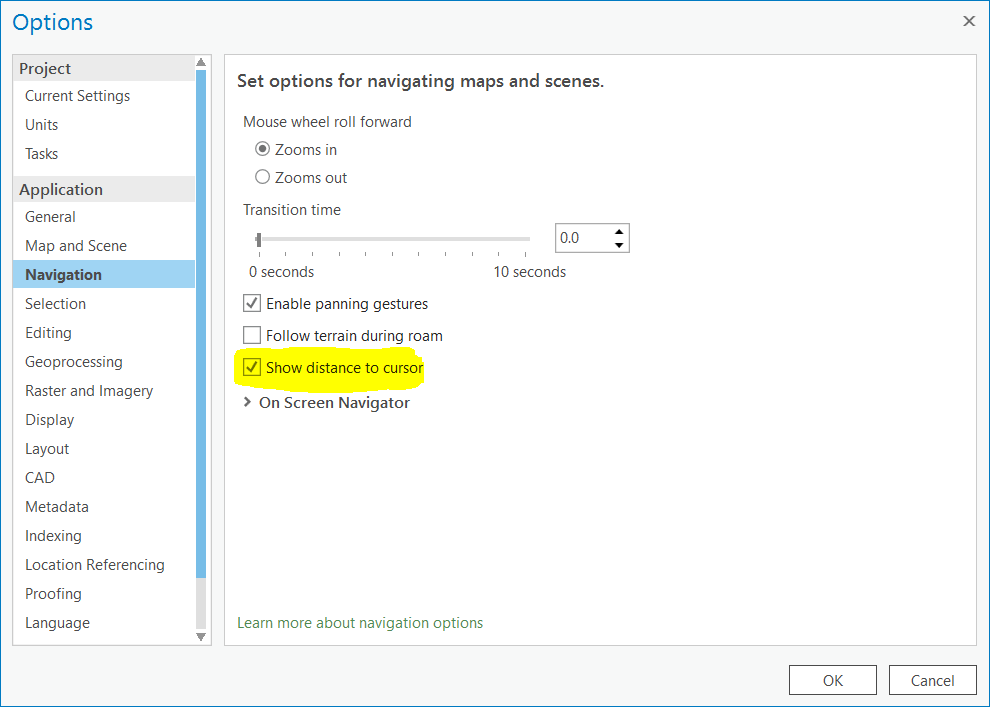This screenshot has height=707, width=990.
Task: Open the Map and Scene options
Action: tap(76, 246)
